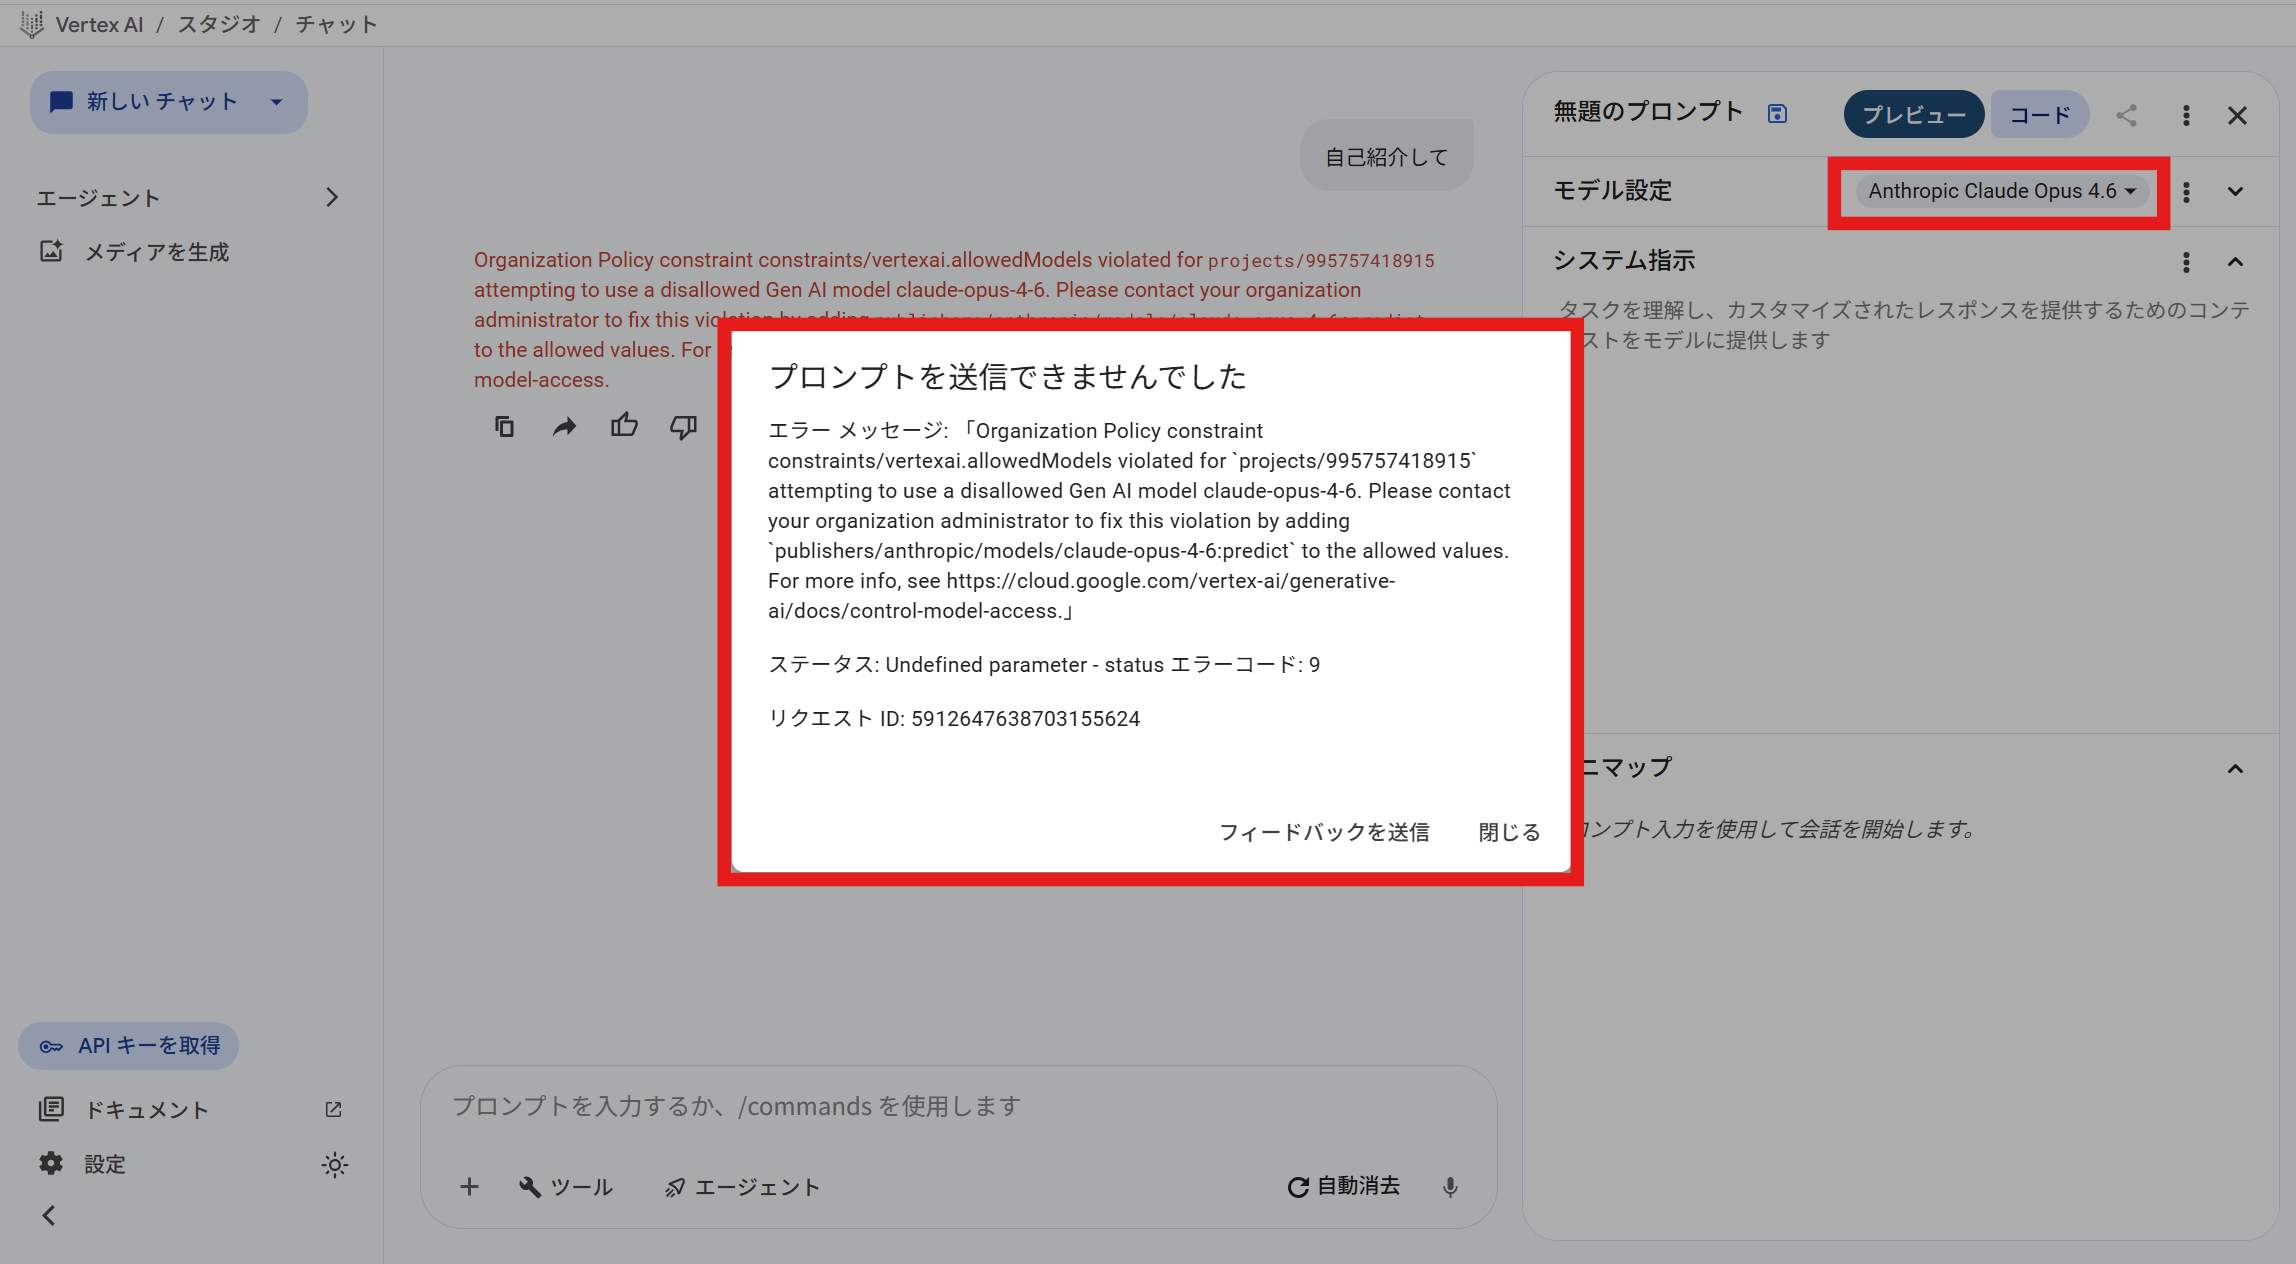
Task: Expand the 新しいチャット dropdown arrow
Action: [x=277, y=102]
